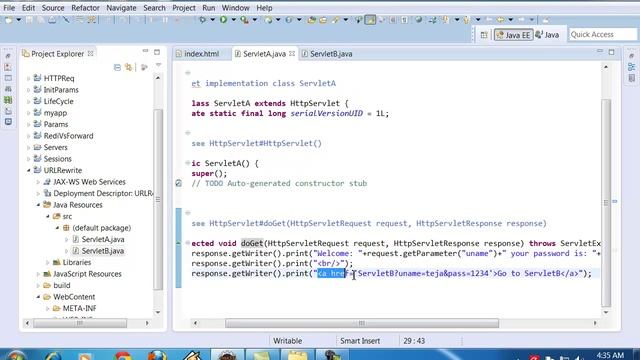Screen dimensions: 640x360
Task: Open the Search menu
Action: pos(154,8)
